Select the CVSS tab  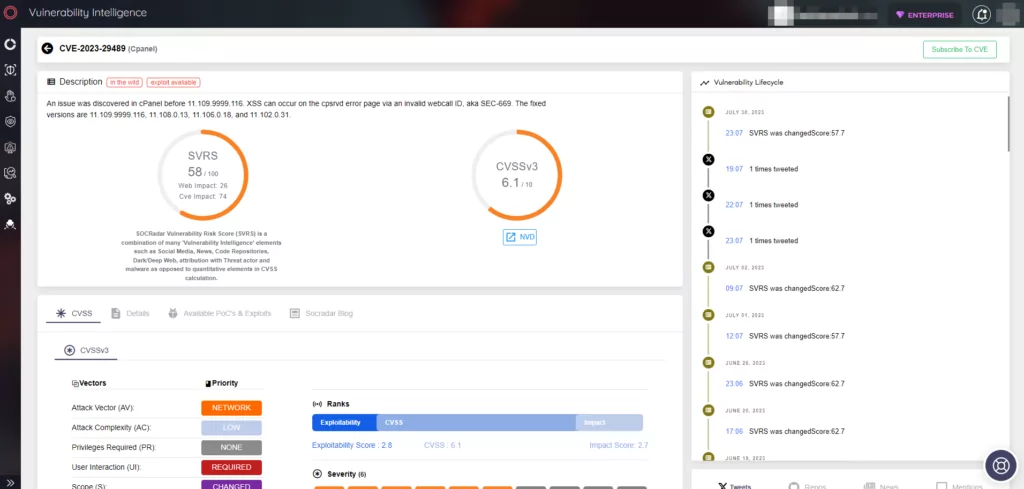pos(73,313)
